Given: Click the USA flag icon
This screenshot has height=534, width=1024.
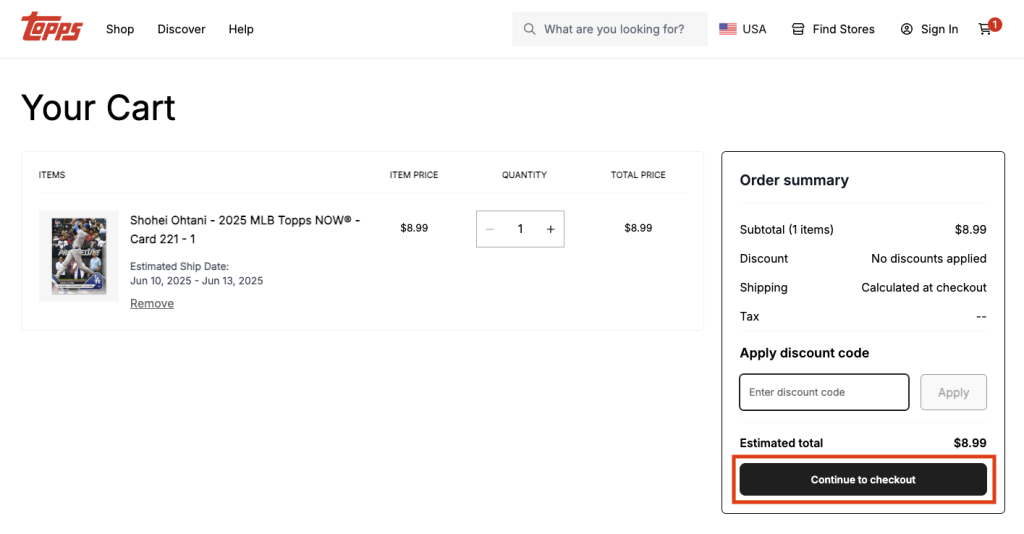Looking at the screenshot, I should click(728, 29).
